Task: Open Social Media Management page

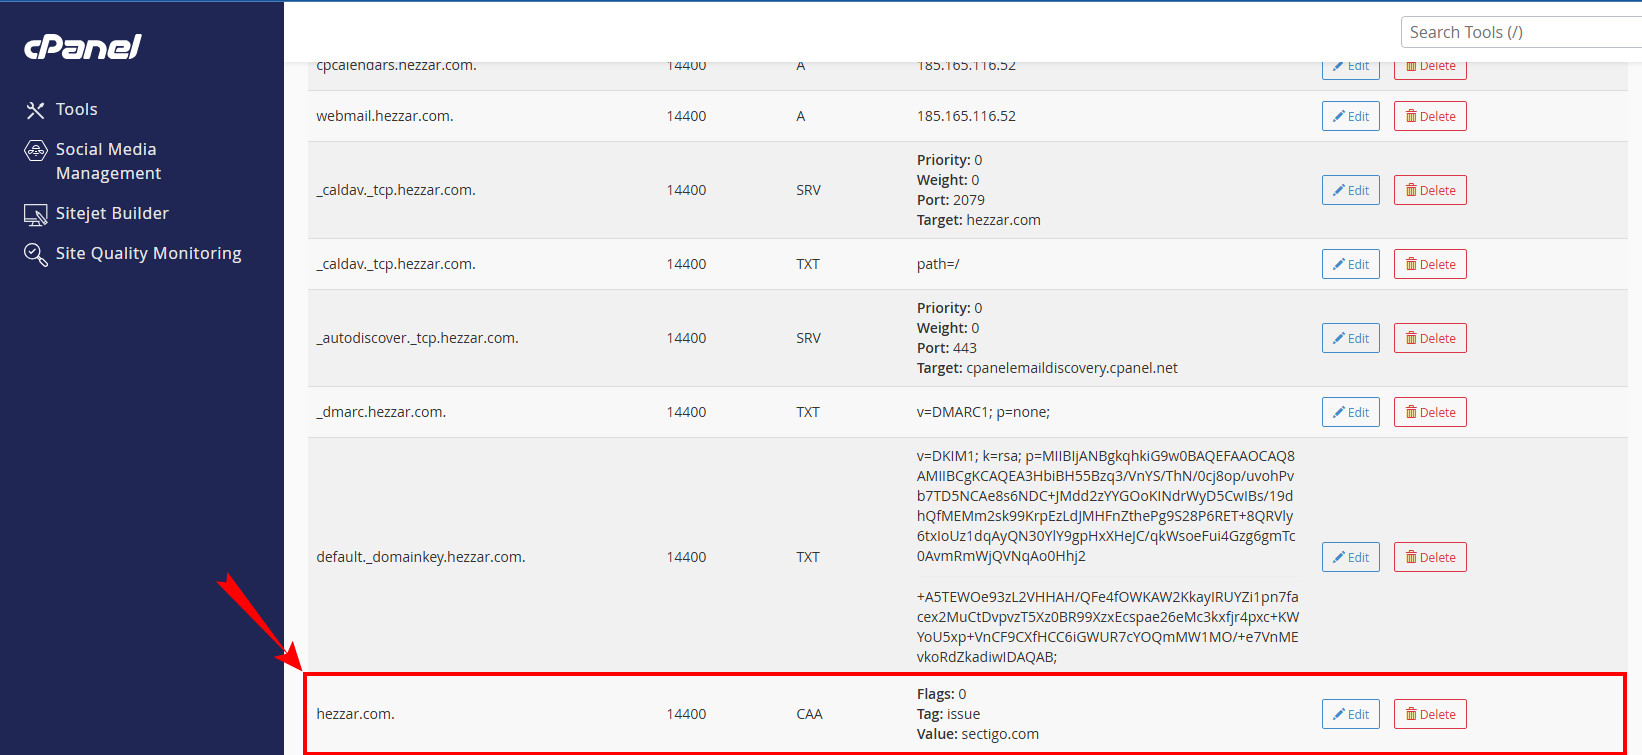Action: tap(107, 161)
